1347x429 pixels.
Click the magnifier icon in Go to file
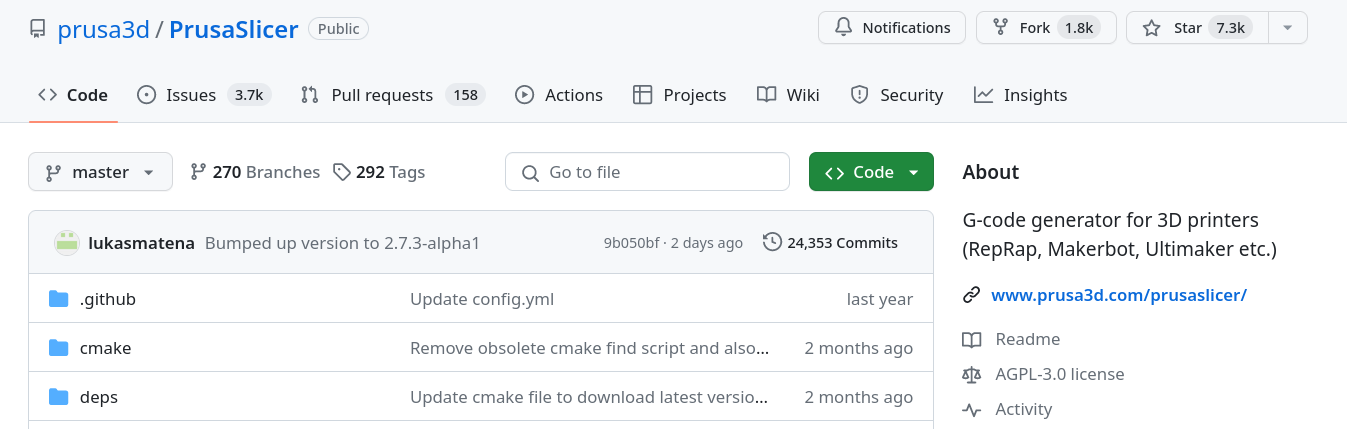[x=530, y=172]
